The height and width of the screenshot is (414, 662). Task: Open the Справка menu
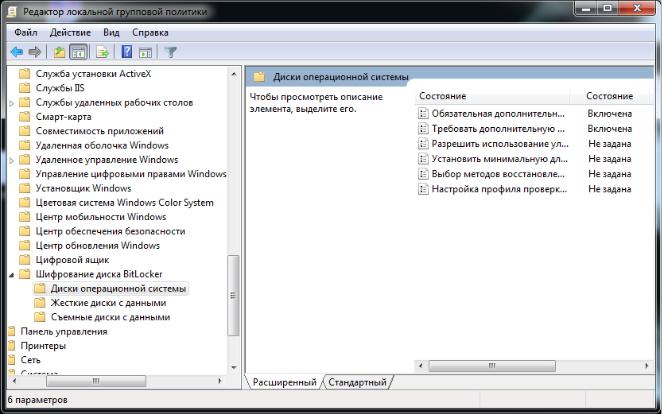pos(150,32)
